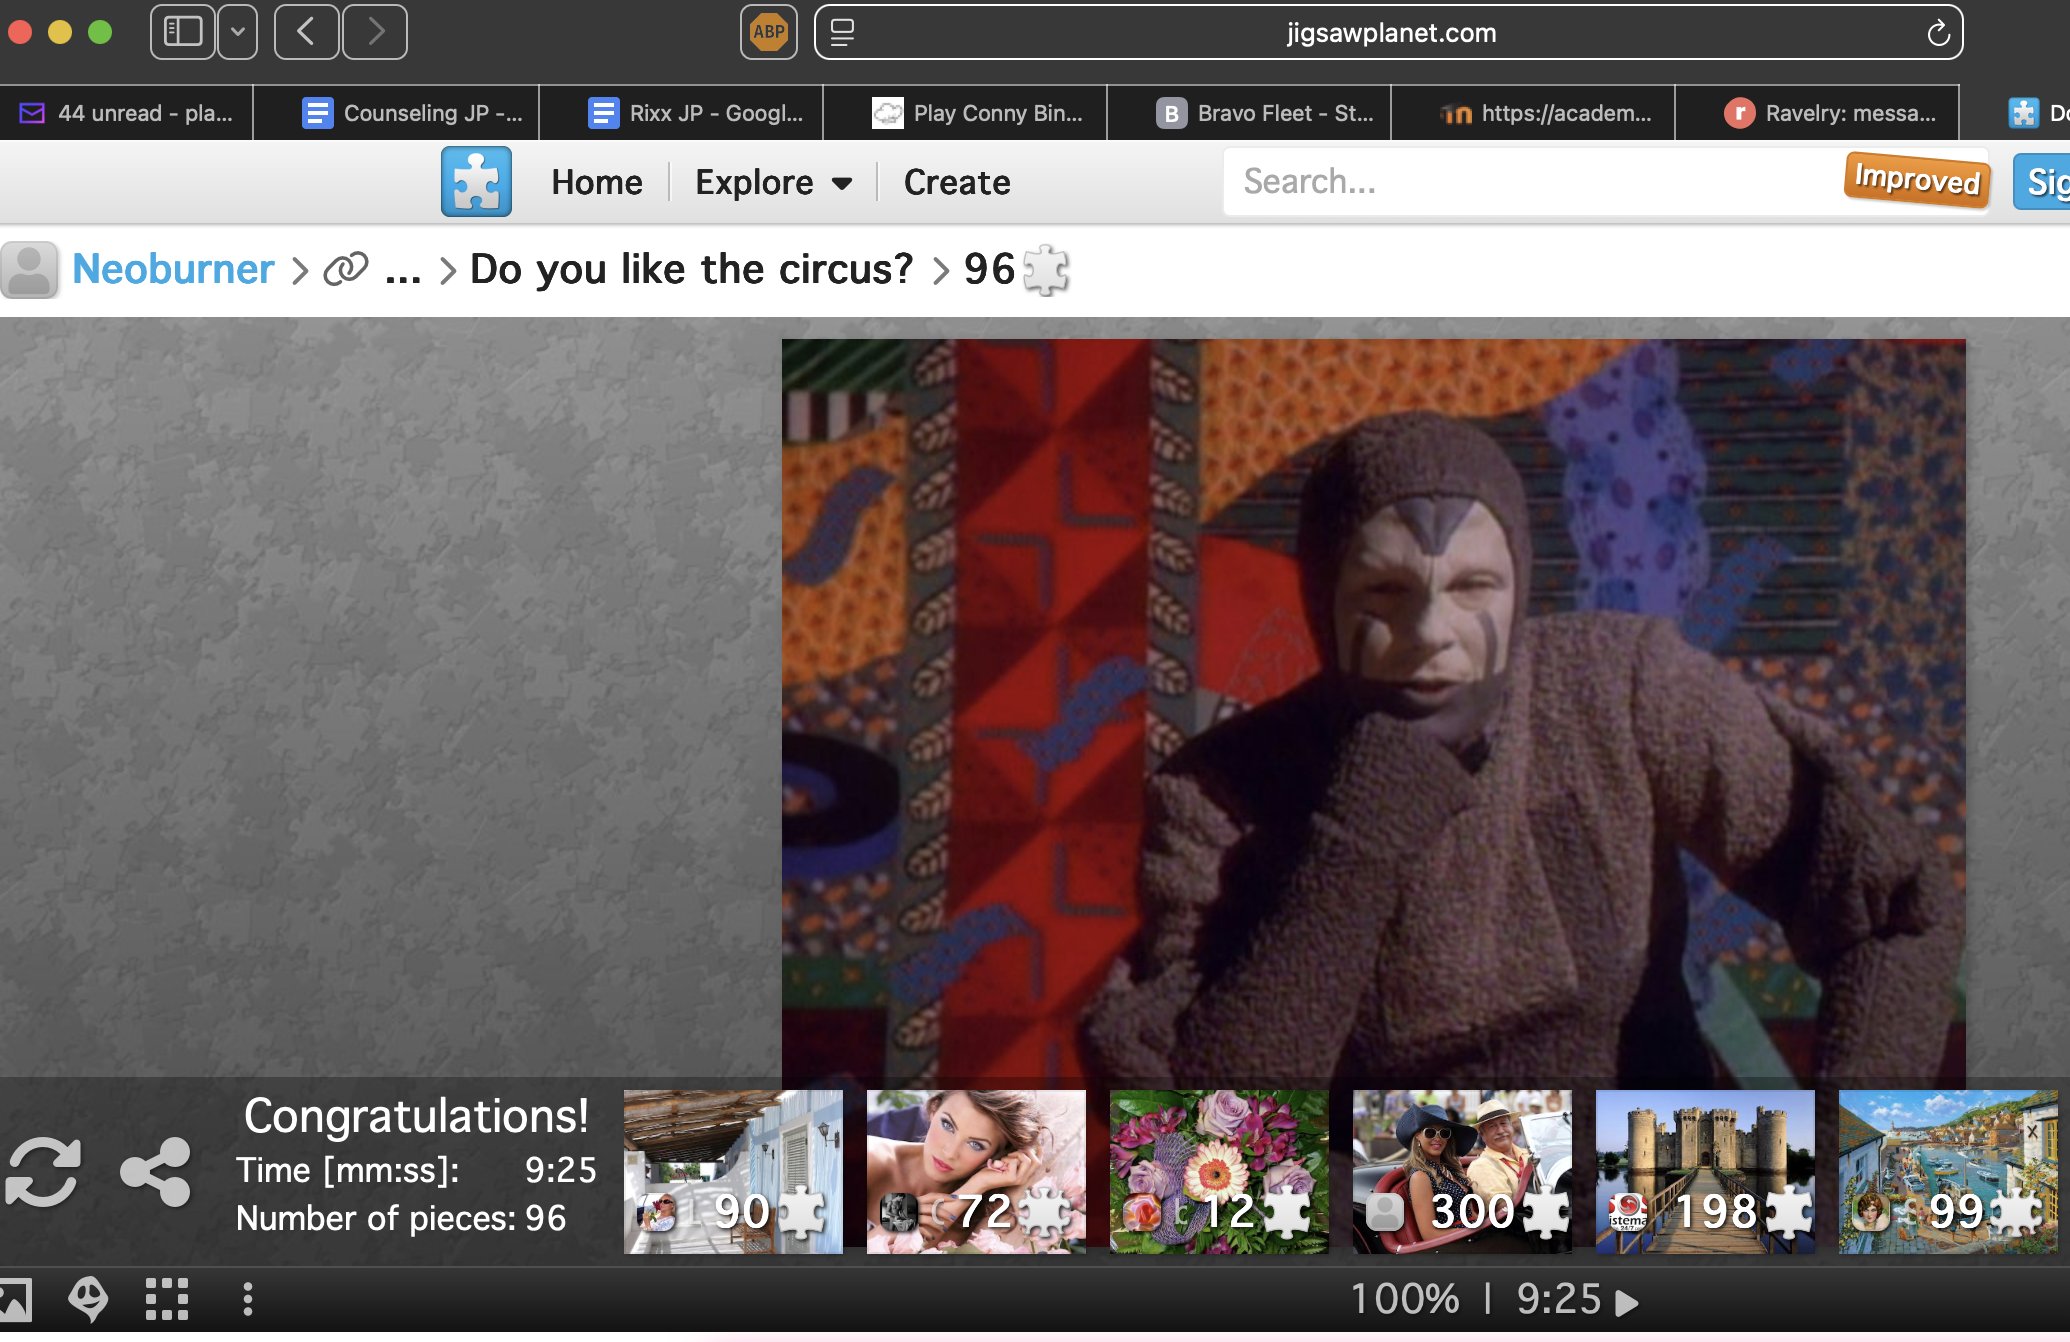Go back with the browser back arrow
Viewport: 2070px width, 1342px height.
click(x=306, y=32)
